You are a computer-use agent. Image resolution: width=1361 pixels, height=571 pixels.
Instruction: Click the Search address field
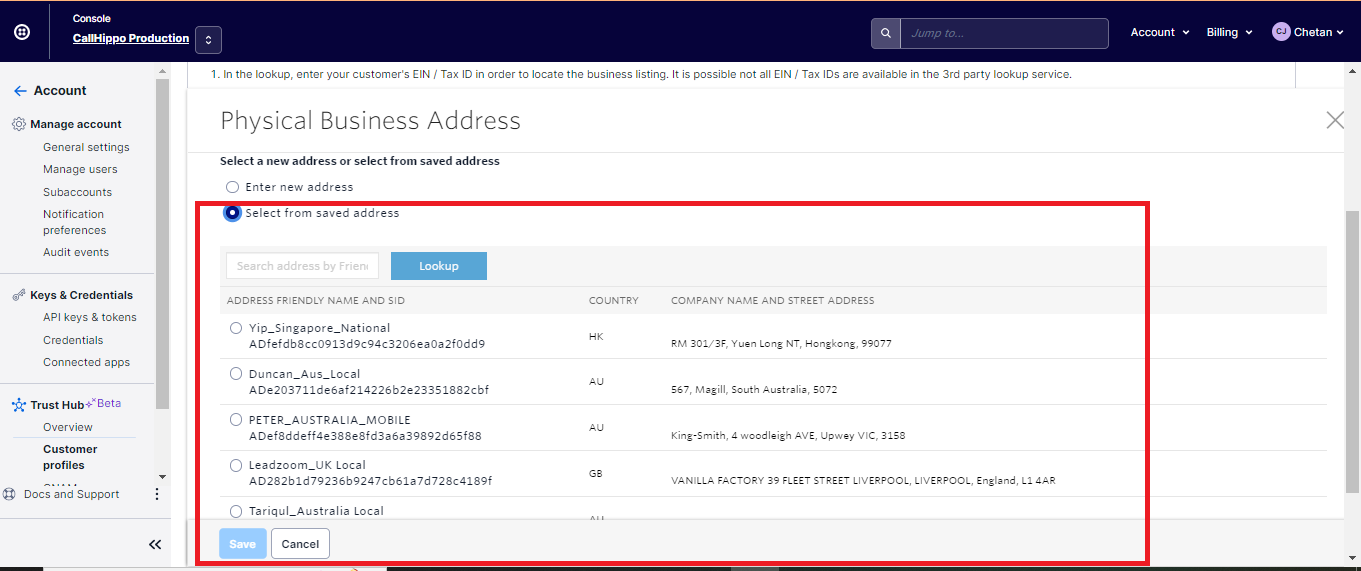point(302,266)
